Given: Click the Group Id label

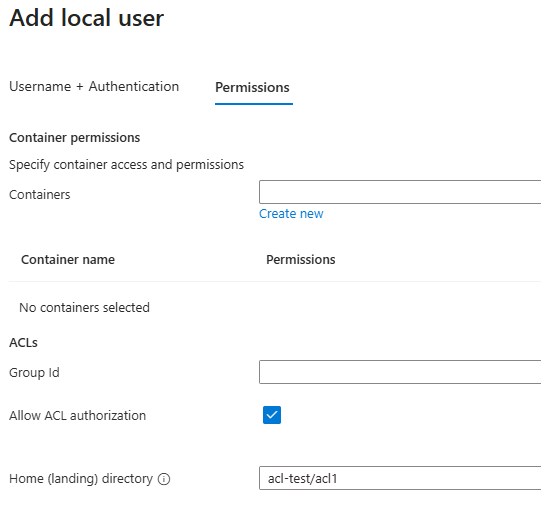Looking at the screenshot, I should [x=34, y=373].
